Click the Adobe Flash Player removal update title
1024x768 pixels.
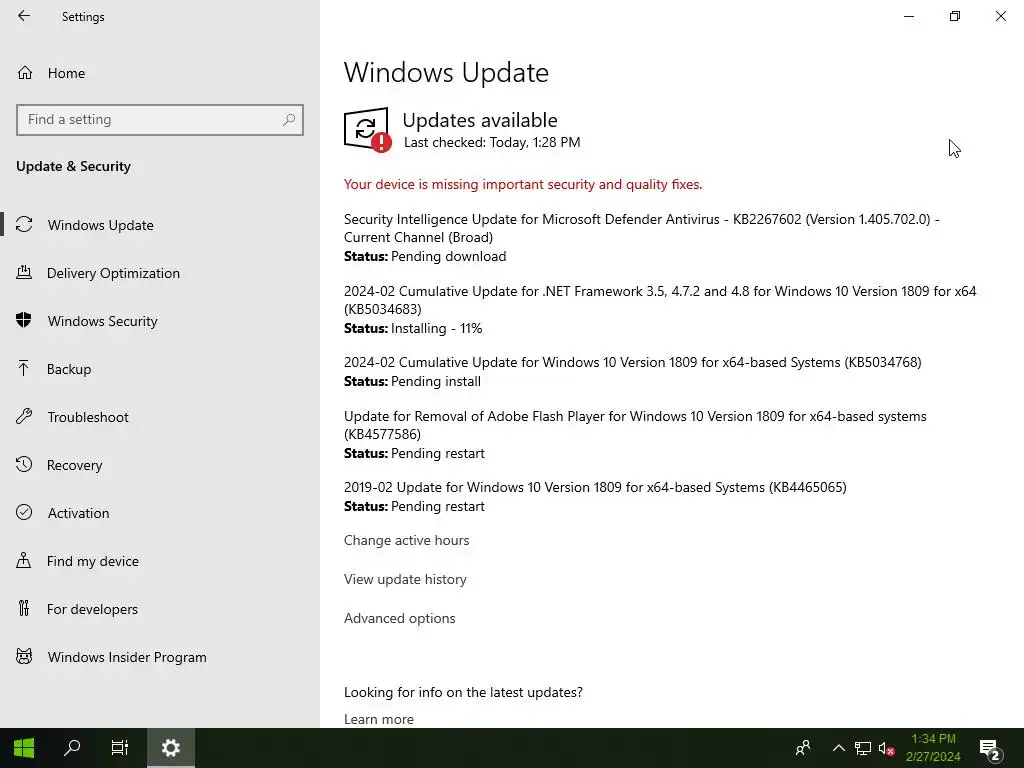635,425
